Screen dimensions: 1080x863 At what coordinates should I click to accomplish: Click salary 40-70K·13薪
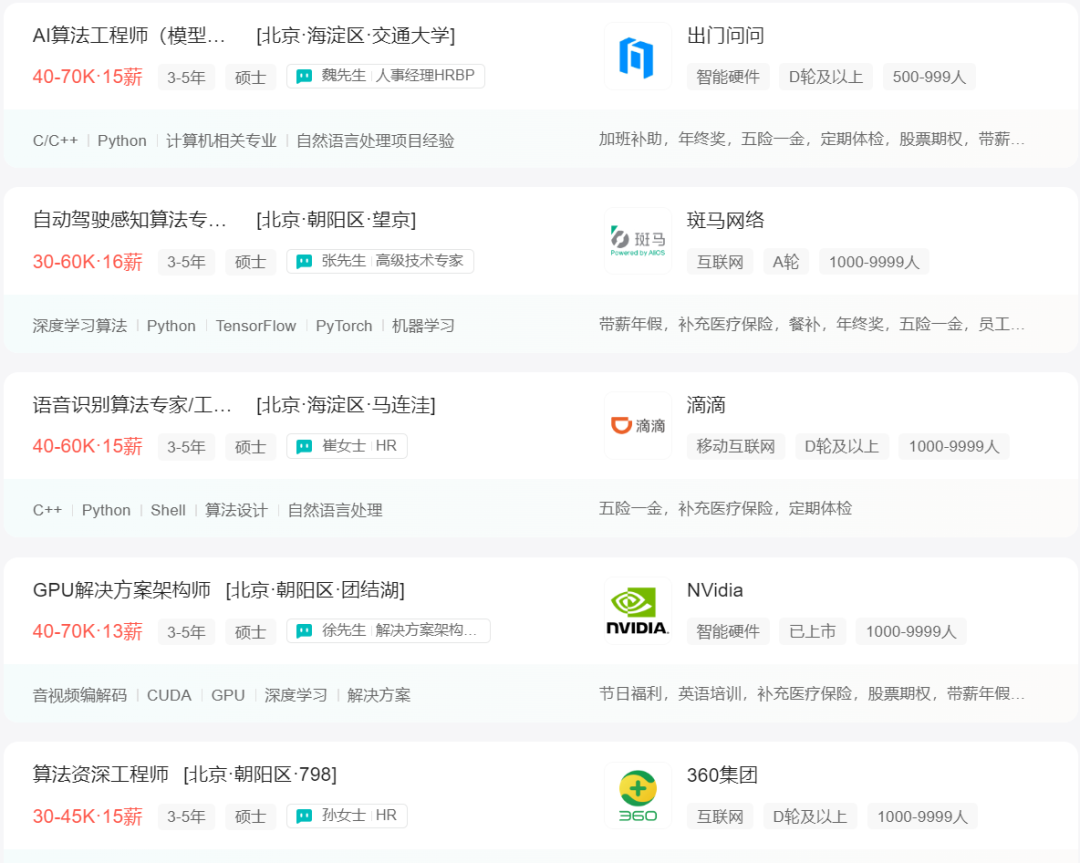[87, 631]
